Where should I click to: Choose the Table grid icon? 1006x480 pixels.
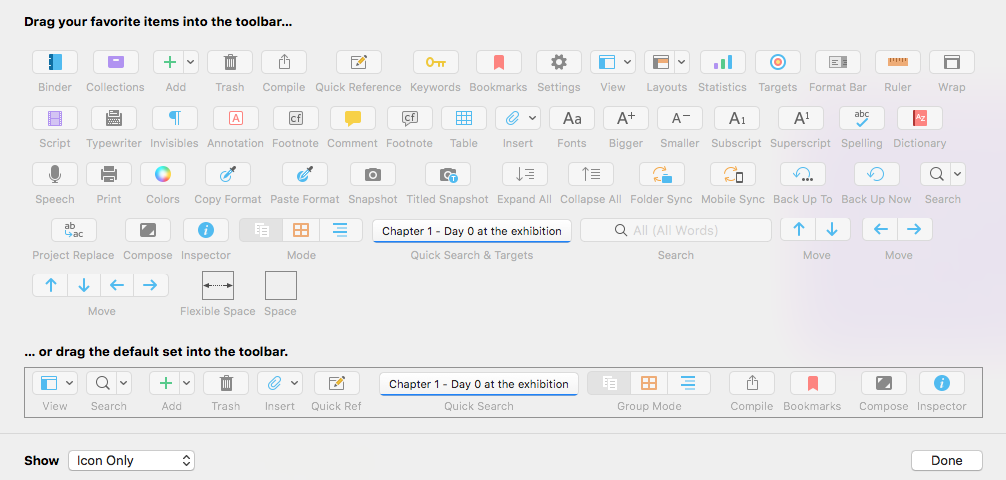(464, 118)
